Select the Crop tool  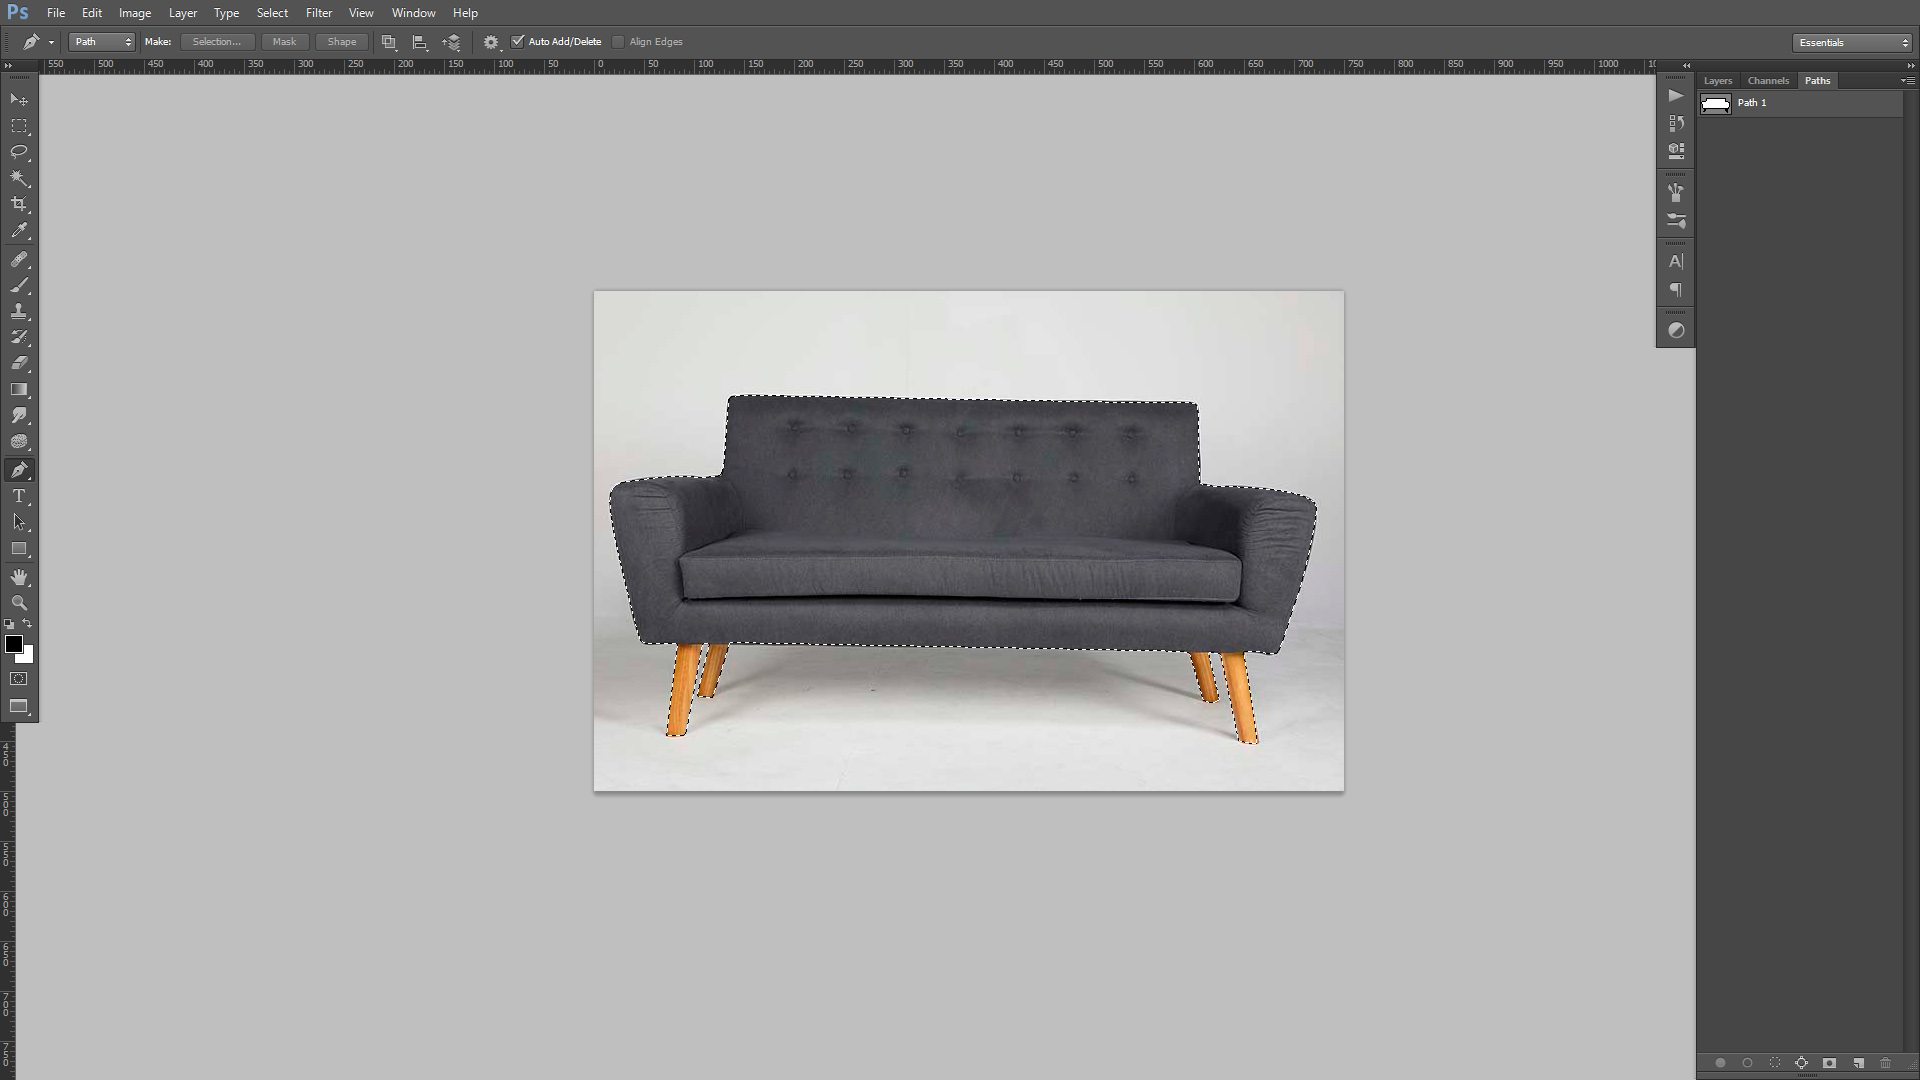click(19, 204)
